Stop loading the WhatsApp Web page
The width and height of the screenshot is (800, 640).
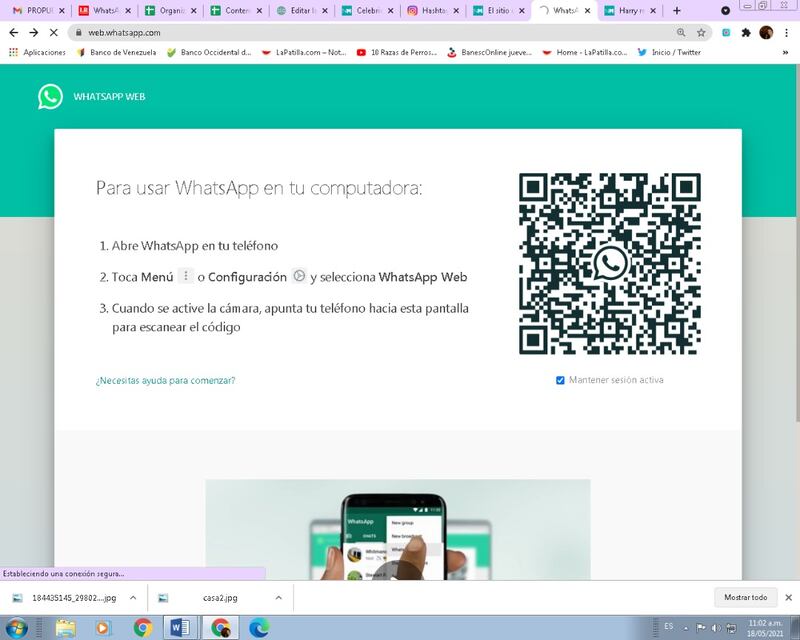coord(54,33)
